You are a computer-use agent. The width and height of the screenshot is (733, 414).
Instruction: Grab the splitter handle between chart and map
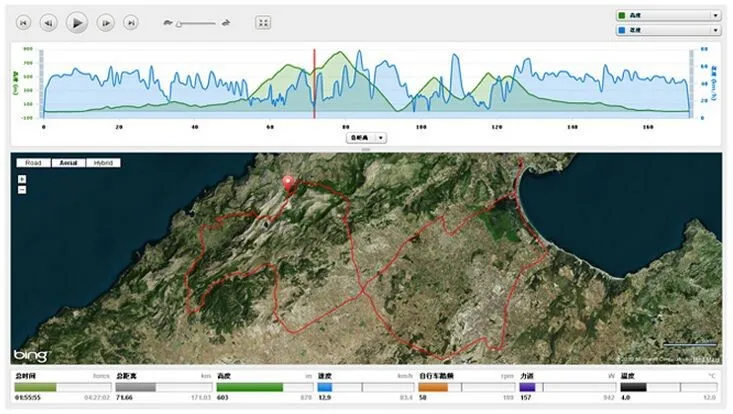click(x=366, y=150)
